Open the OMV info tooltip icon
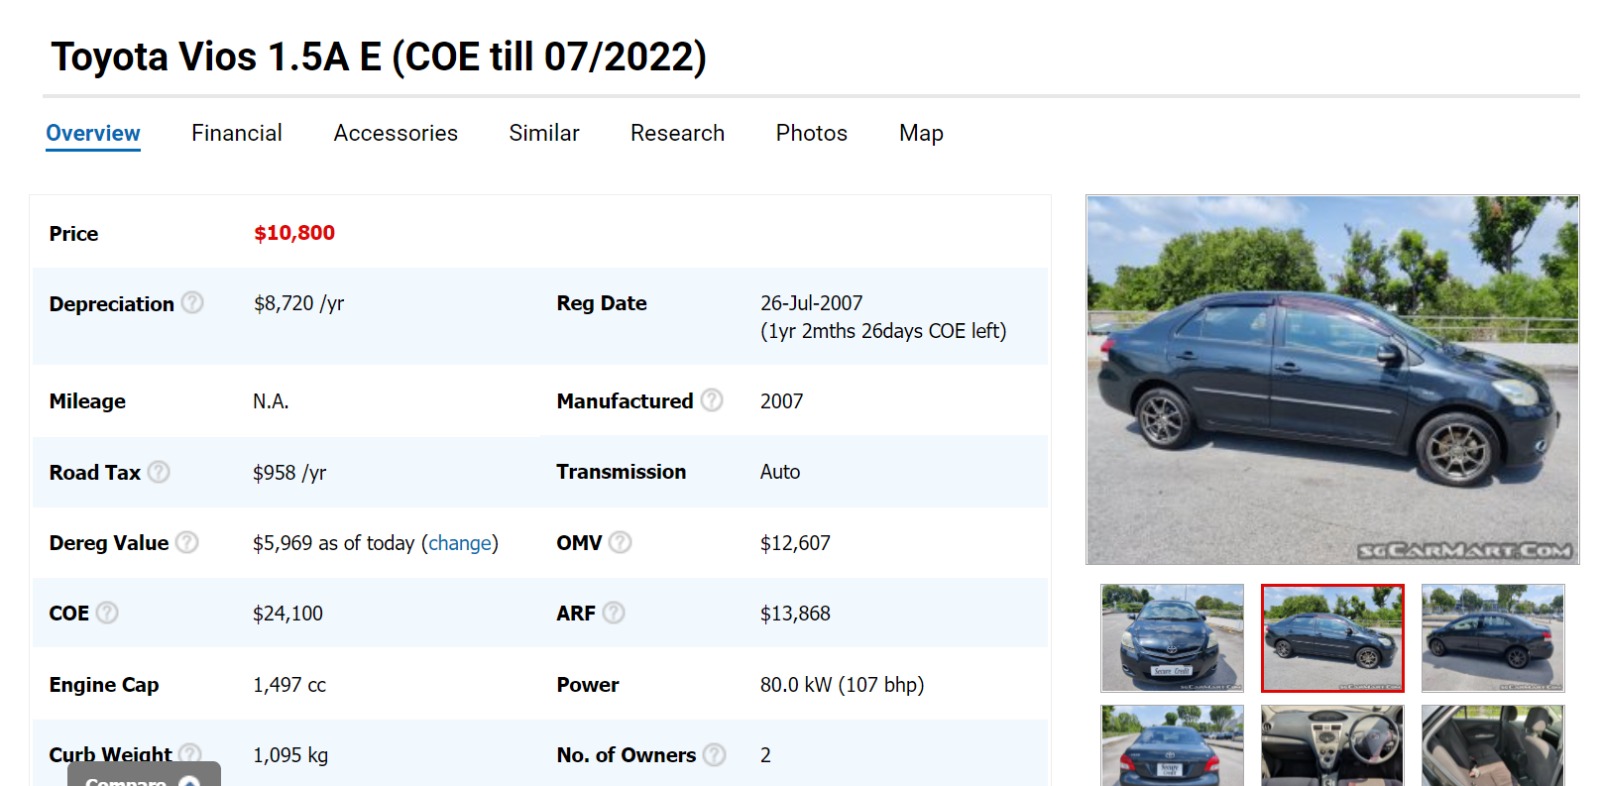The image size is (1600, 786). (x=620, y=542)
